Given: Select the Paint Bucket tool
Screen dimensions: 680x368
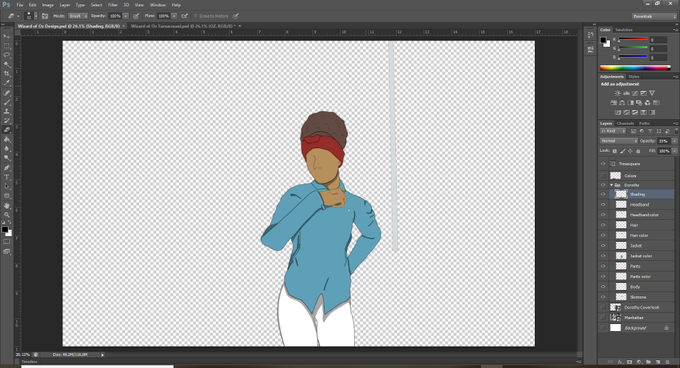Looking at the screenshot, I should point(7,140).
